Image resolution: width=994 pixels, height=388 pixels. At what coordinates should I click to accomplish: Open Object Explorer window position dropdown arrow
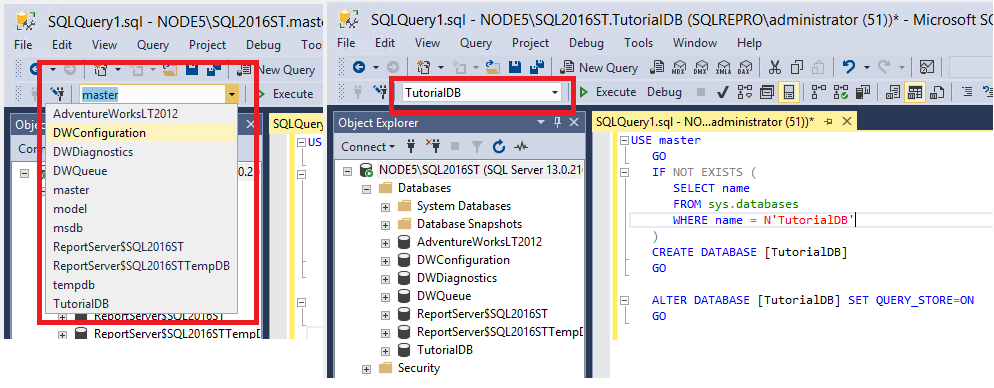(x=541, y=122)
